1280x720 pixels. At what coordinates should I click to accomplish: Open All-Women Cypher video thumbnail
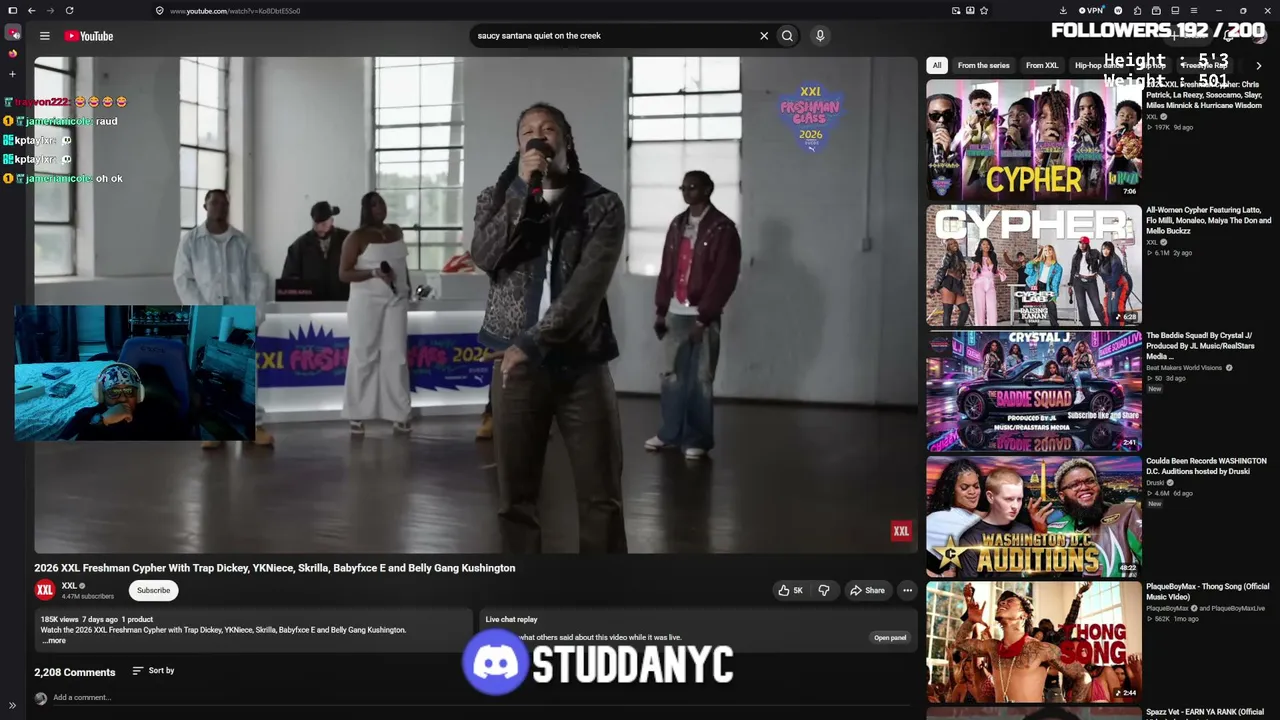tap(1034, 266)
